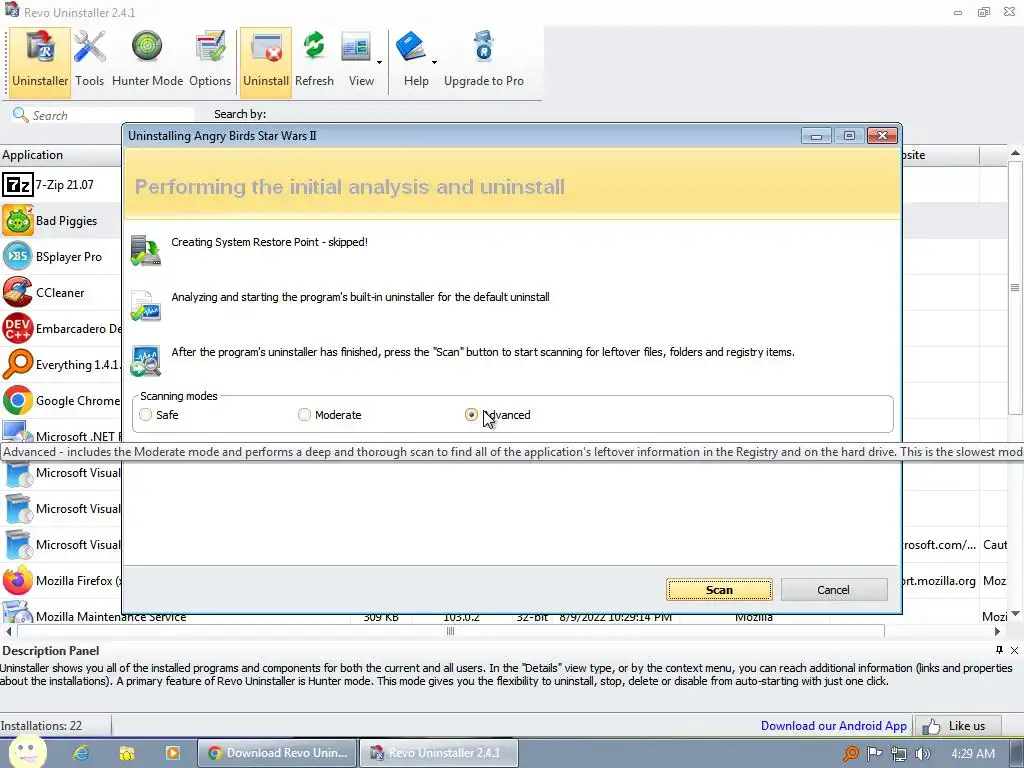Select the Mozilla Firefox entry

coord(61,581)
